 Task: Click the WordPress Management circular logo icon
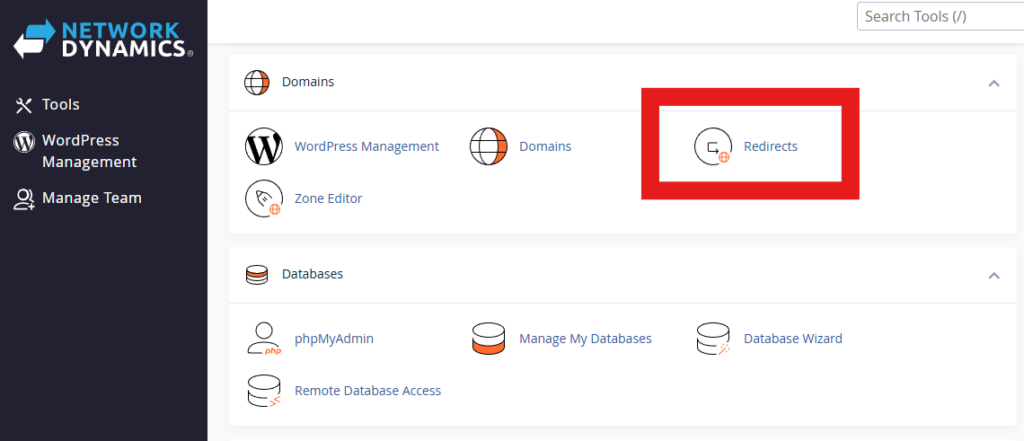pyautogui.click(x=264, y=147)
